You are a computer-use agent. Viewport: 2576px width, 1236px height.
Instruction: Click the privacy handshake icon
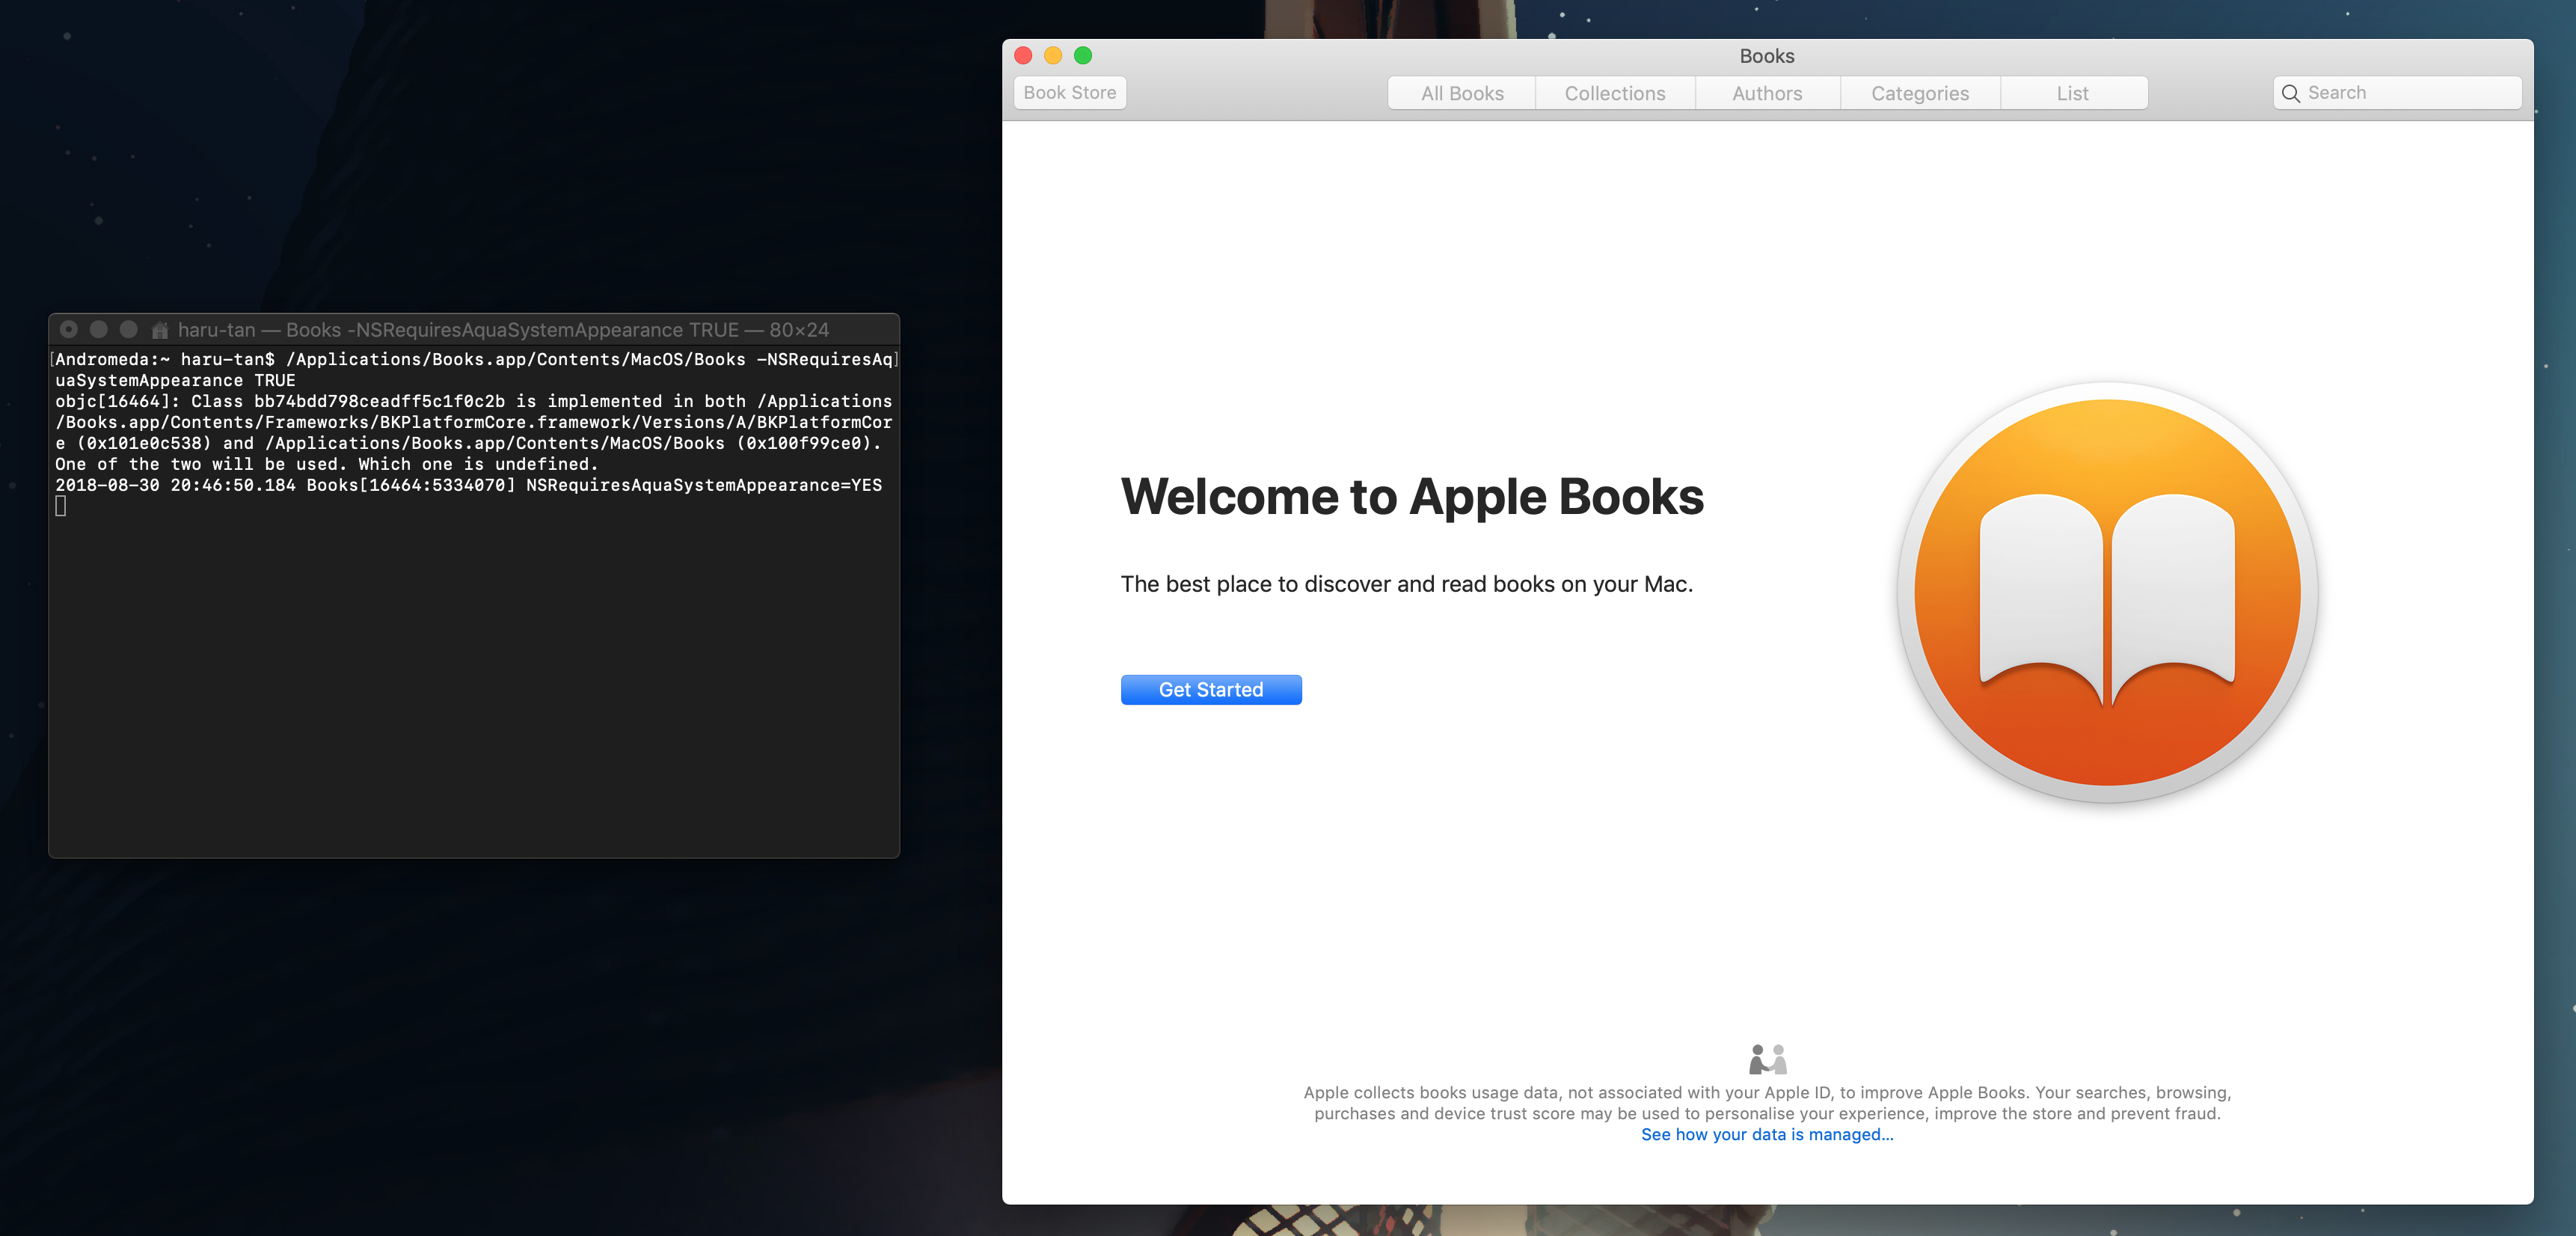(1767, 1058)
